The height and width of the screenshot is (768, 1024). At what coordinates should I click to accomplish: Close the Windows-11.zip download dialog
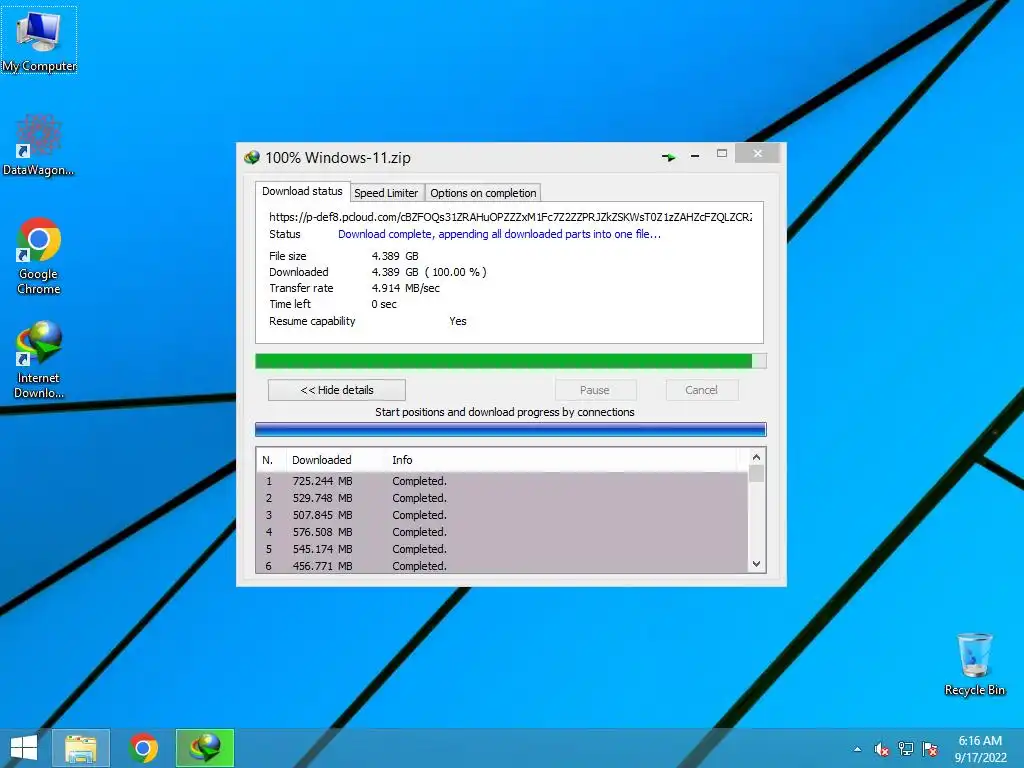[758, 153]
